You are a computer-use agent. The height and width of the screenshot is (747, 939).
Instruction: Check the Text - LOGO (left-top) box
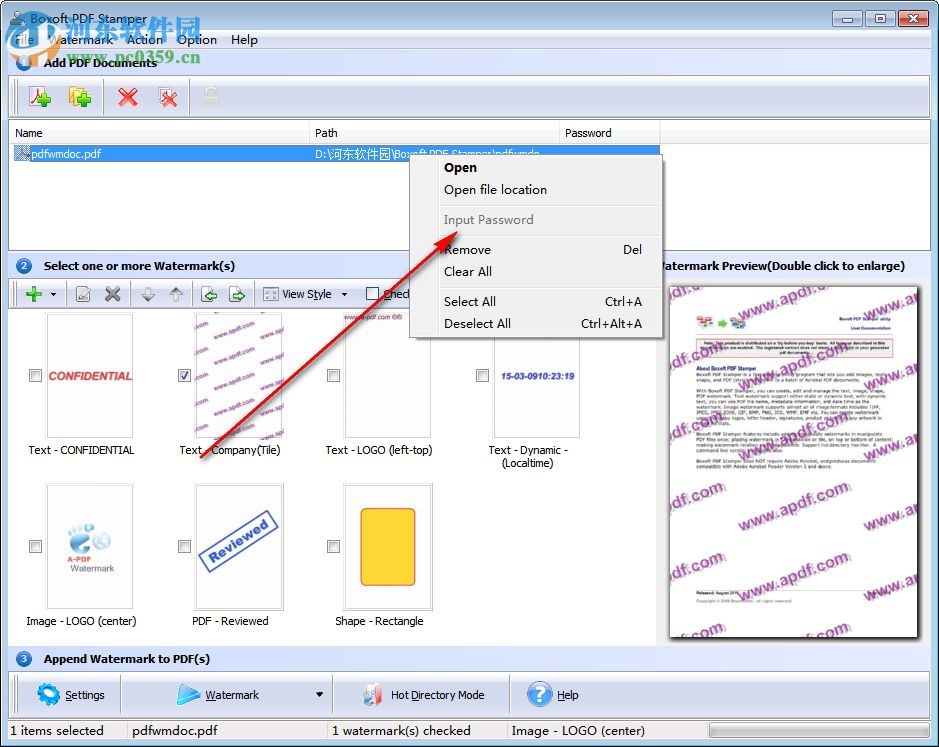tap(334, 376)
